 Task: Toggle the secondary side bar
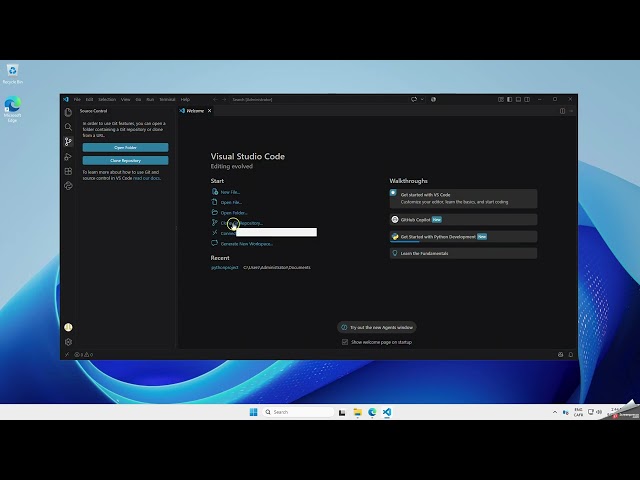click(527, 99)
